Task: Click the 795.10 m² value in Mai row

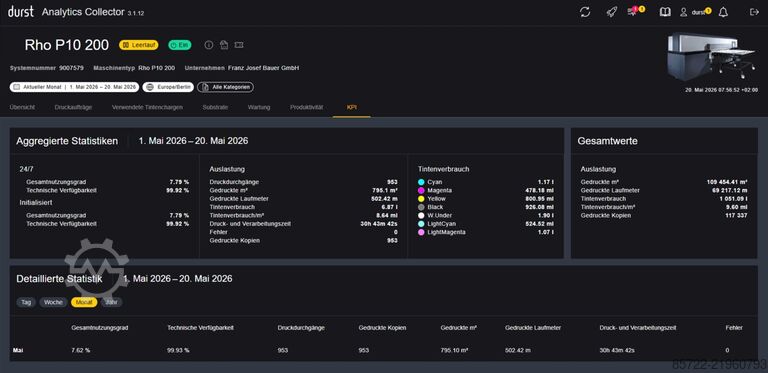Action: click(x=454, y=350)
